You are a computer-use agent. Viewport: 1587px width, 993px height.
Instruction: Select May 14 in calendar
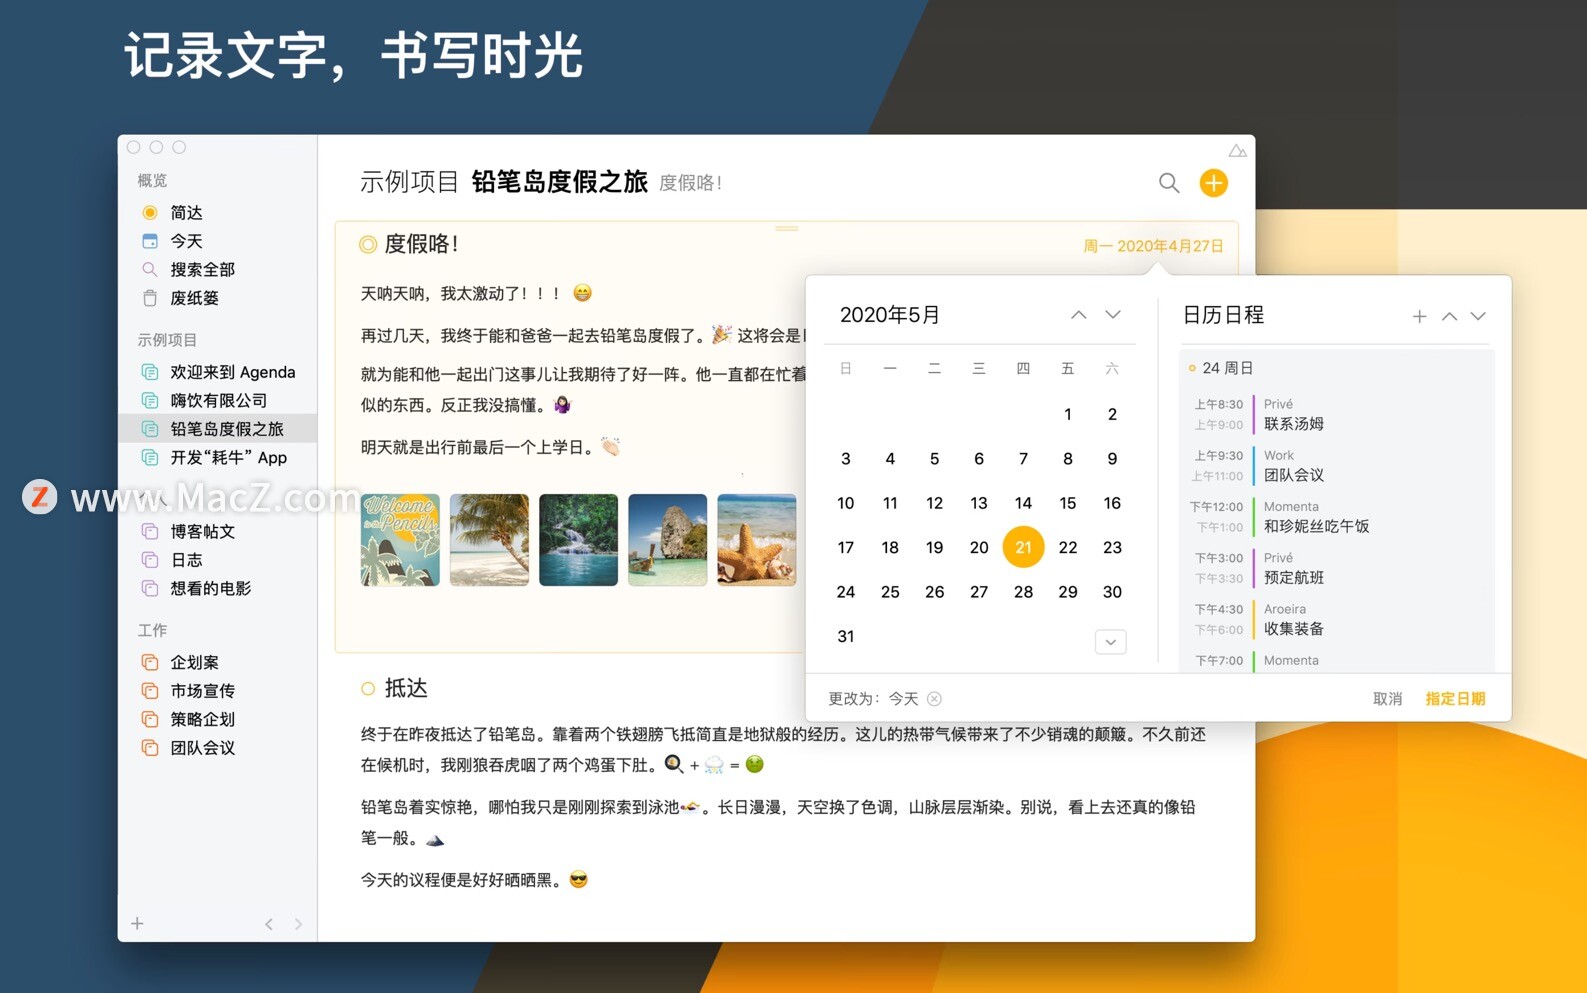click(1023, 503)
